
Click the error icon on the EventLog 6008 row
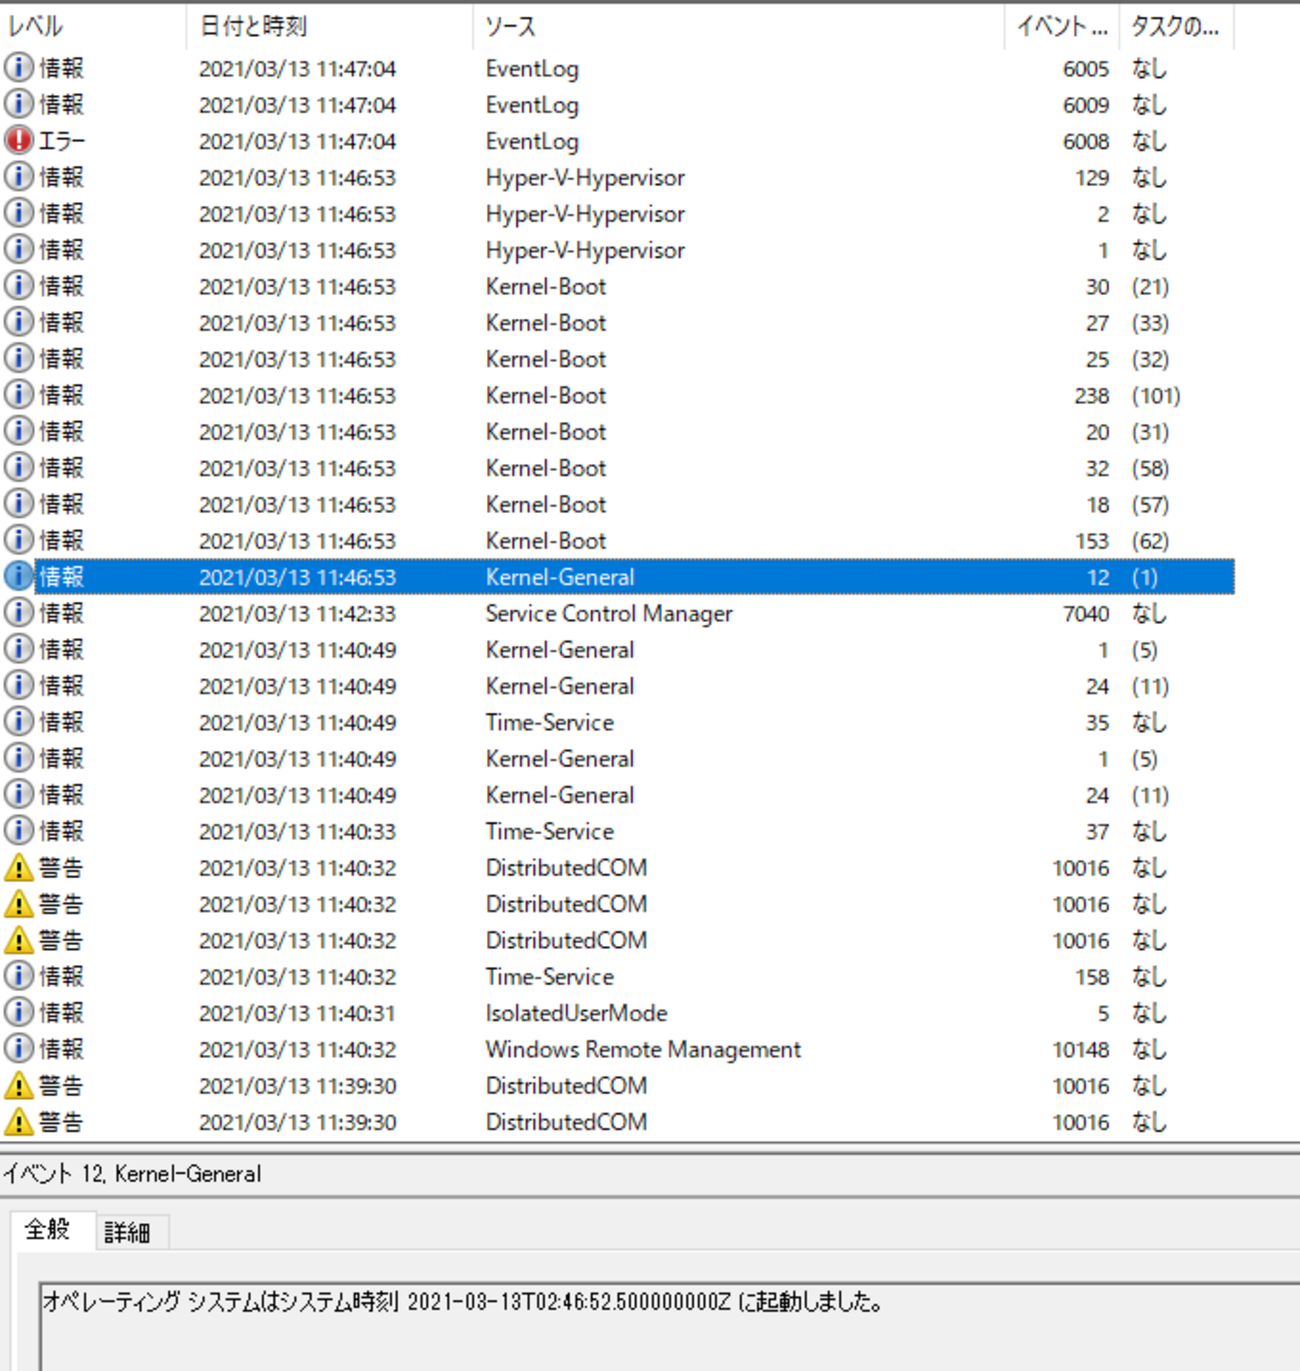(18, 141)
